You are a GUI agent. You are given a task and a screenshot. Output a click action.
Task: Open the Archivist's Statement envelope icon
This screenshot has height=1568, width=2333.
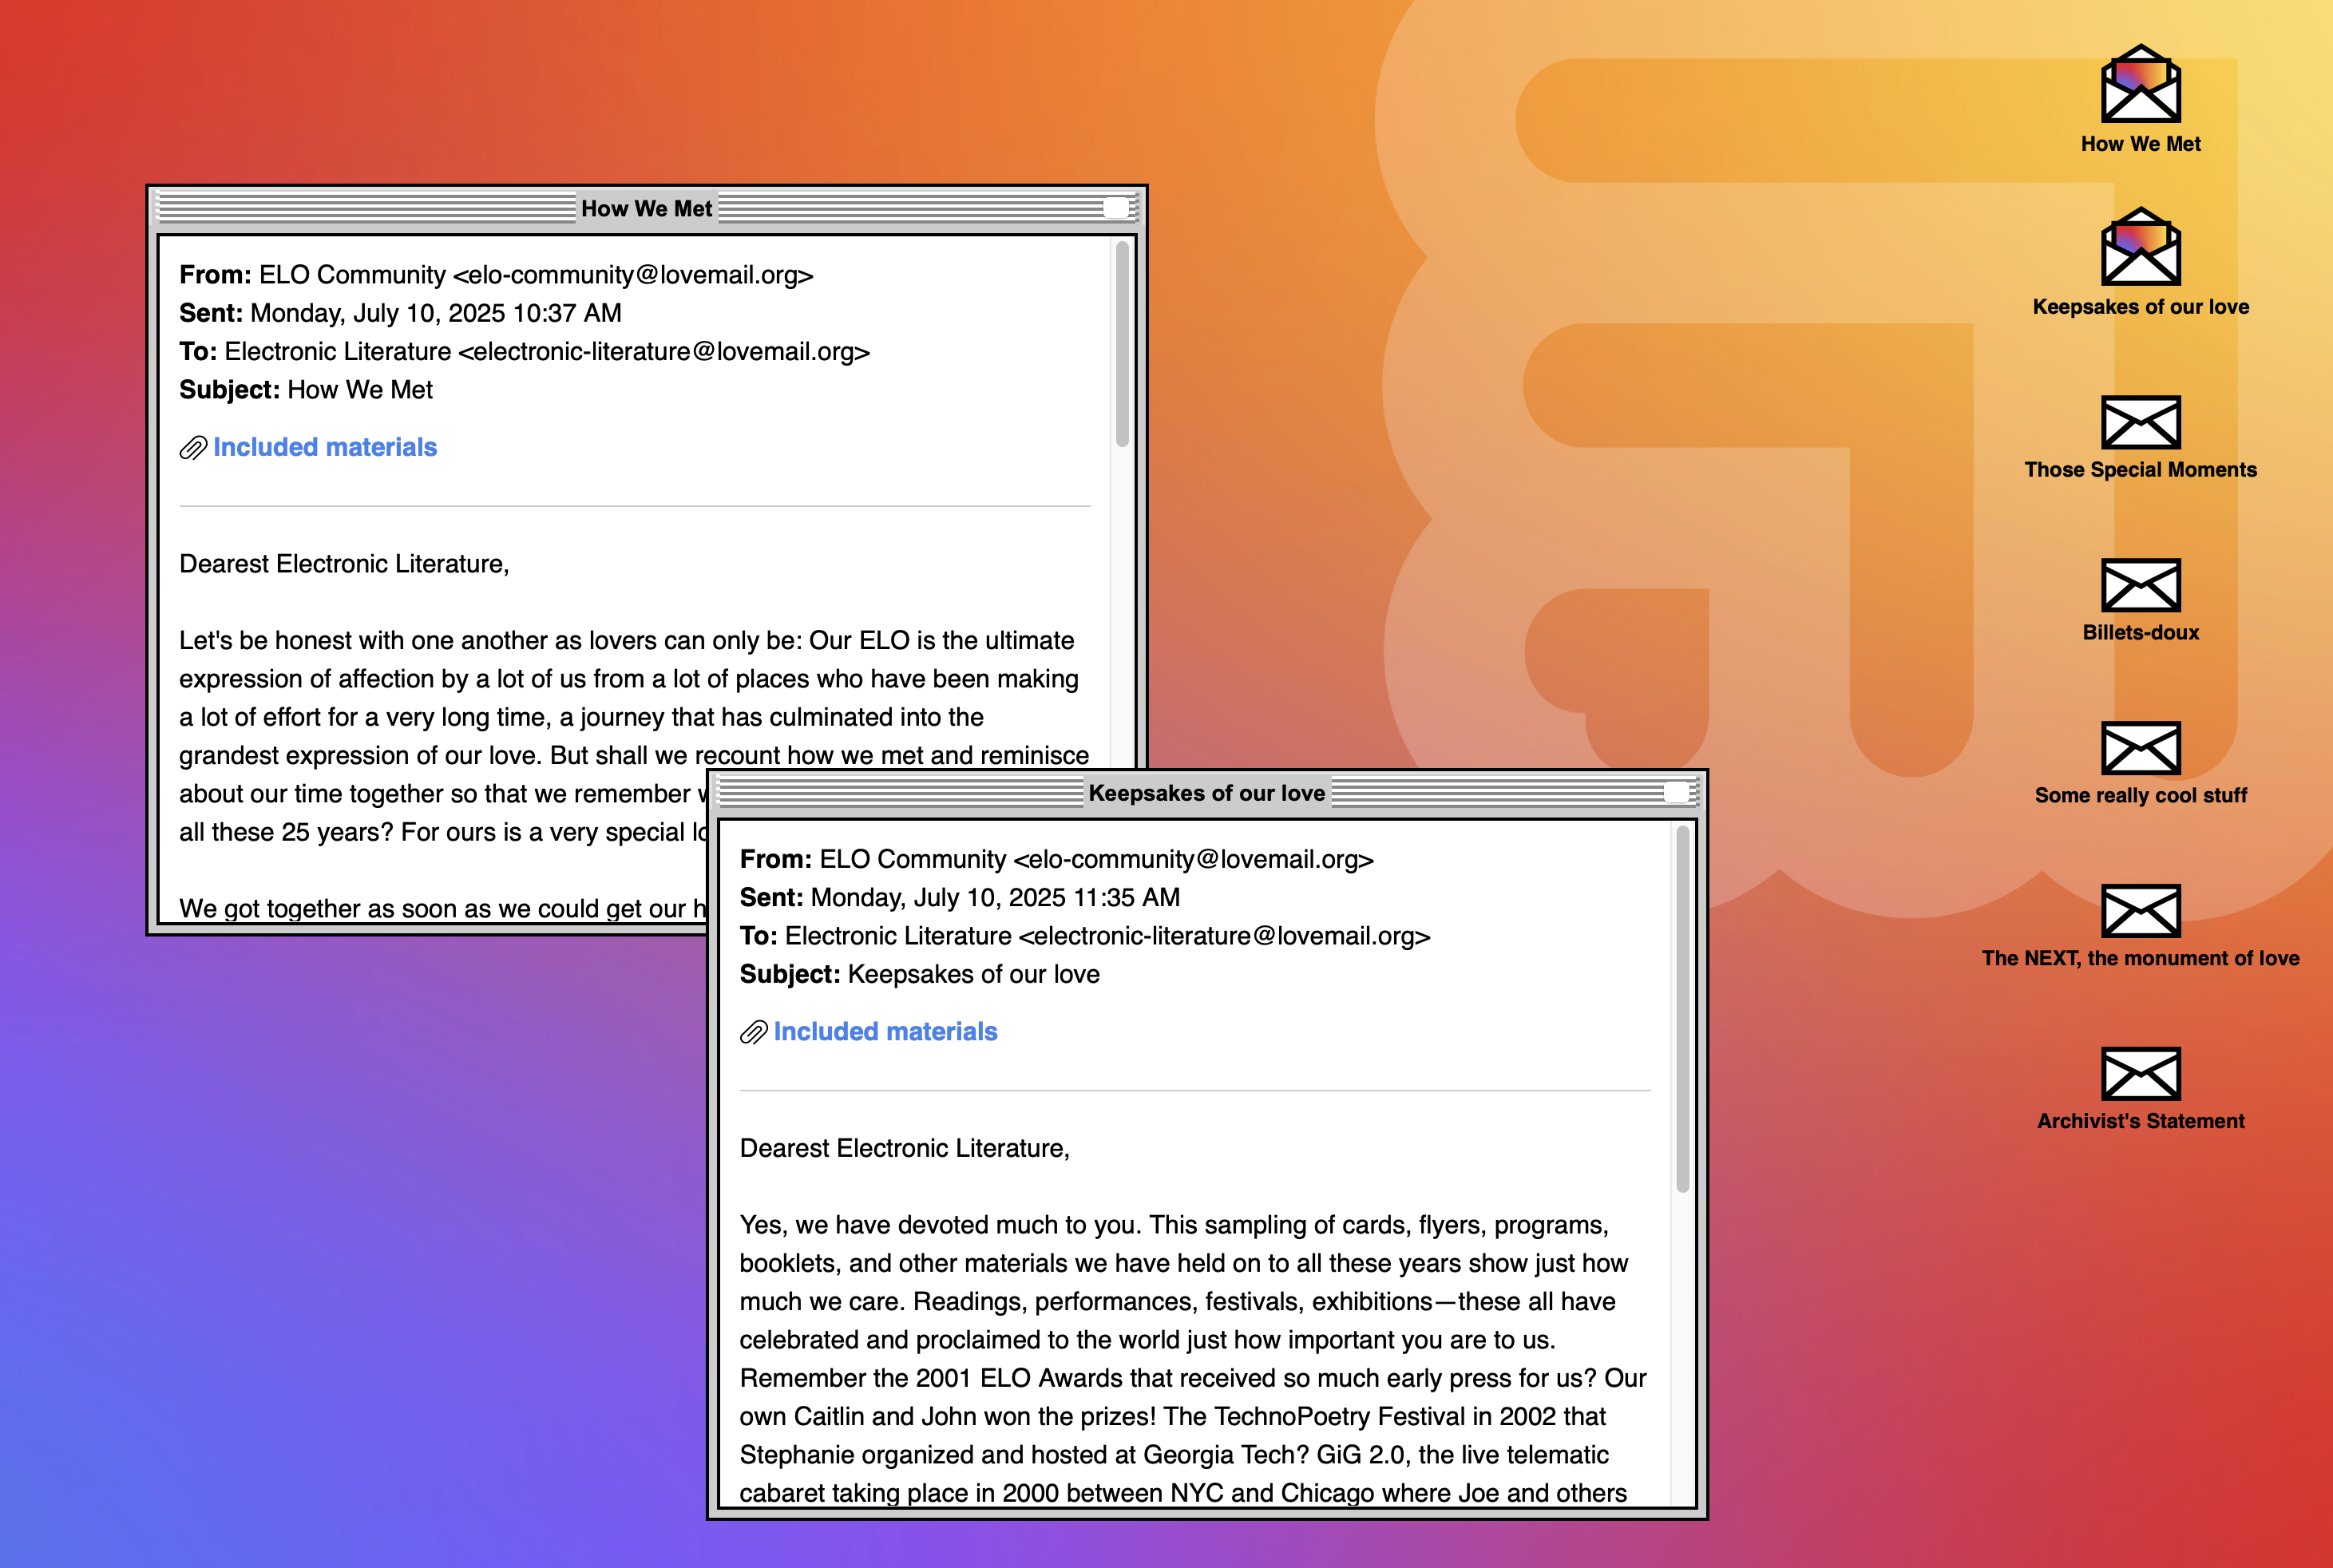tap(2140, 1074)
